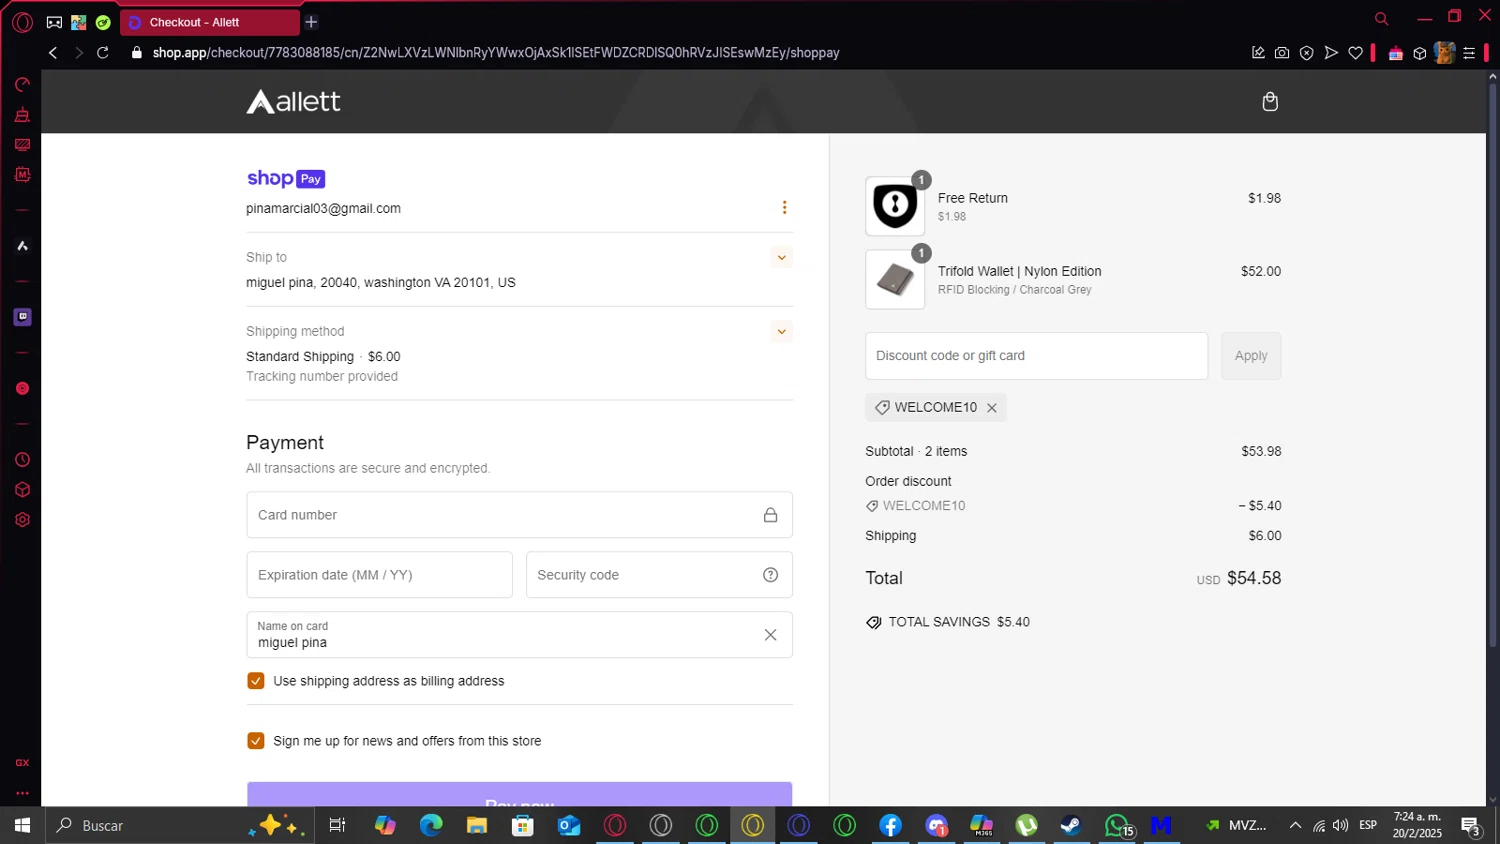Image resolution: width=1500 pixels, height=844 pixels.
Task: Open shopping bag cart icon
Action: 1270,102
